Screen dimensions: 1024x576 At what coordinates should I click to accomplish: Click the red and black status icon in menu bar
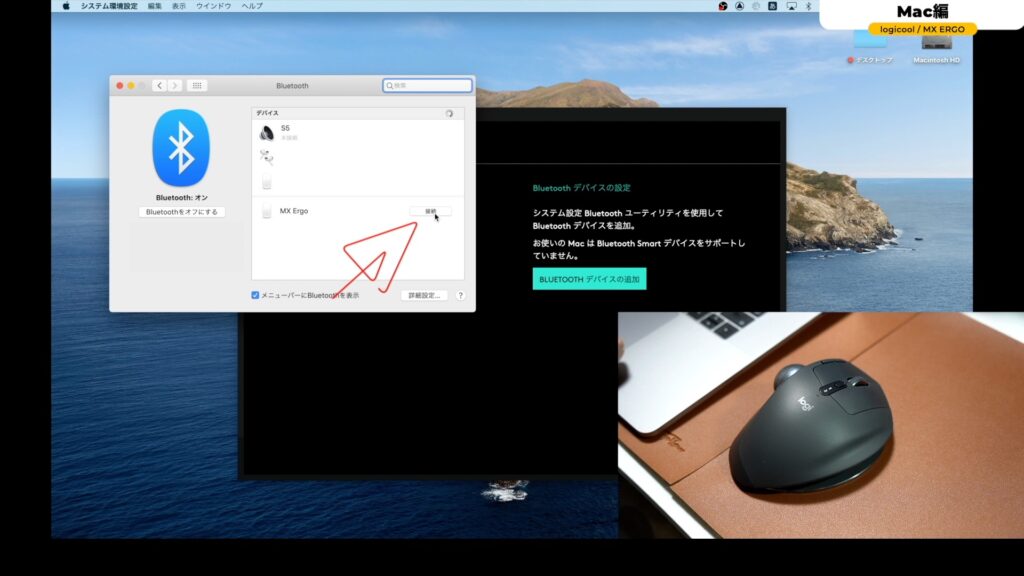[723, 6]
